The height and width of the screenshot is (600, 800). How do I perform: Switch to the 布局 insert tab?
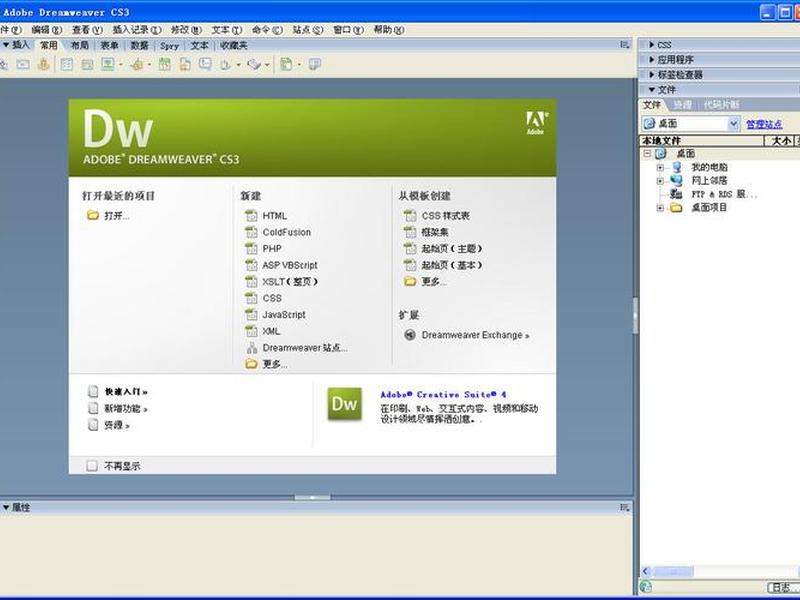pos(79,45)
